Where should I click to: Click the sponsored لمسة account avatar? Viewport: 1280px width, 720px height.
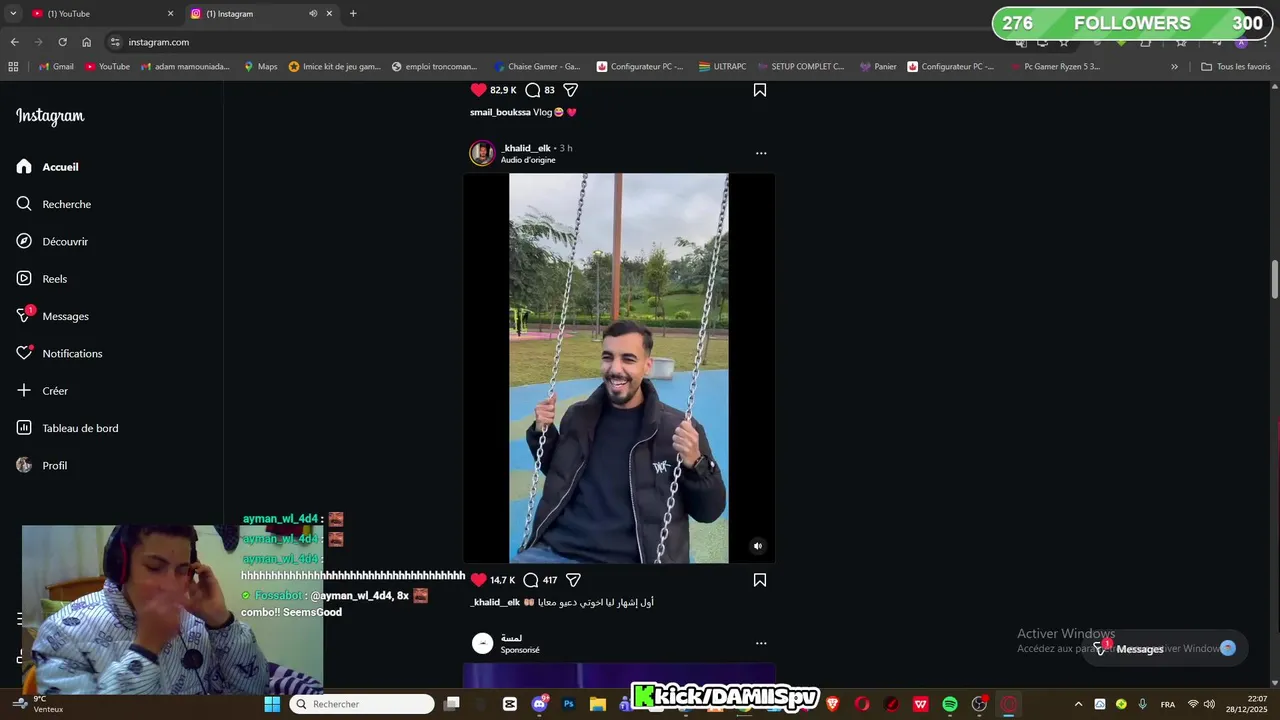point(482,643)
